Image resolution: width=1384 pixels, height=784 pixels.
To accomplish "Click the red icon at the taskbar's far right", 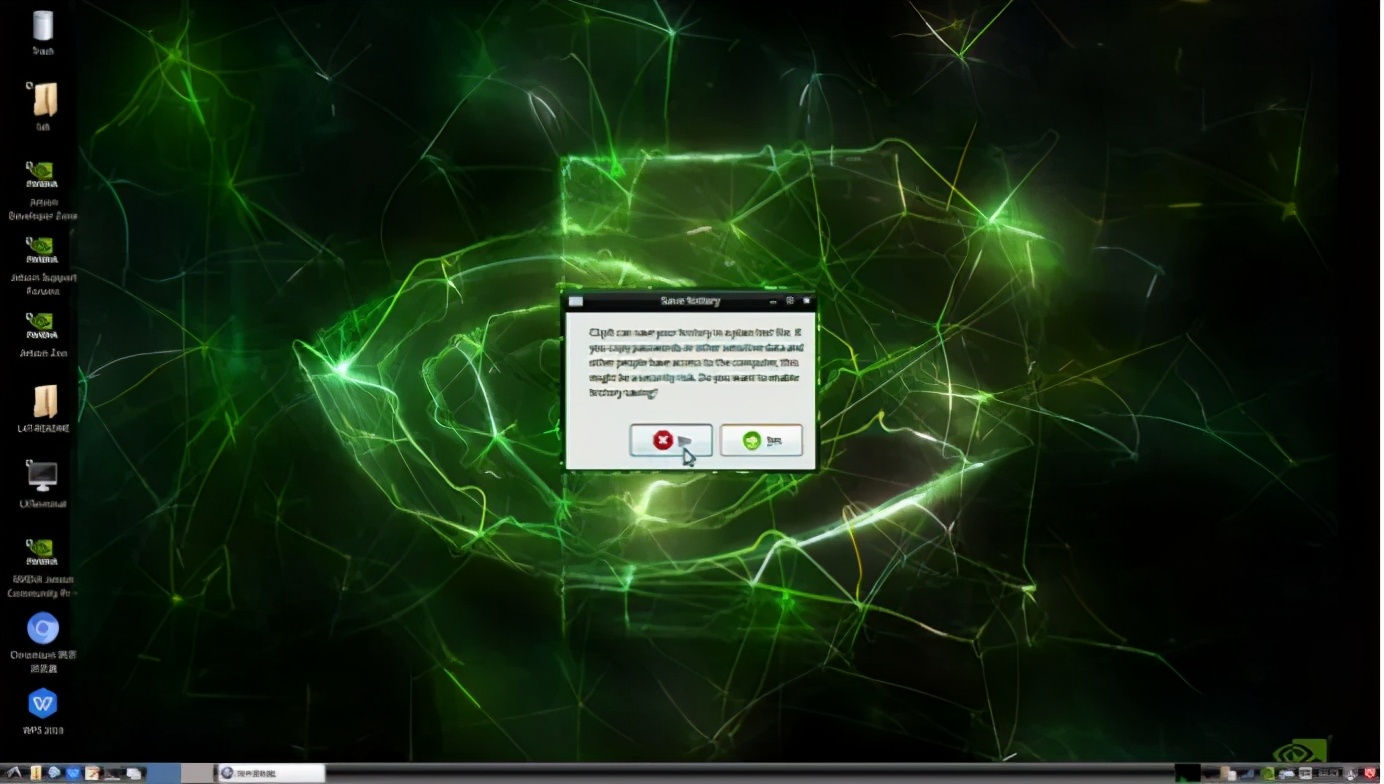I will [x=1372, y=773].
